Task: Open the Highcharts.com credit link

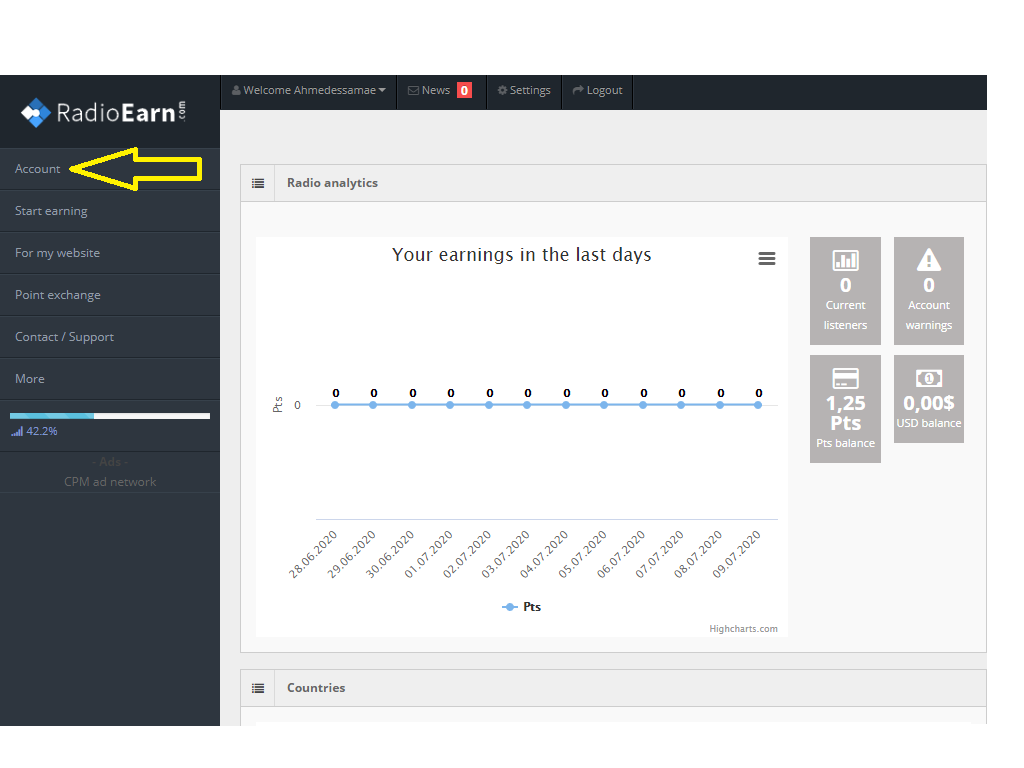Action: (743, 629)
